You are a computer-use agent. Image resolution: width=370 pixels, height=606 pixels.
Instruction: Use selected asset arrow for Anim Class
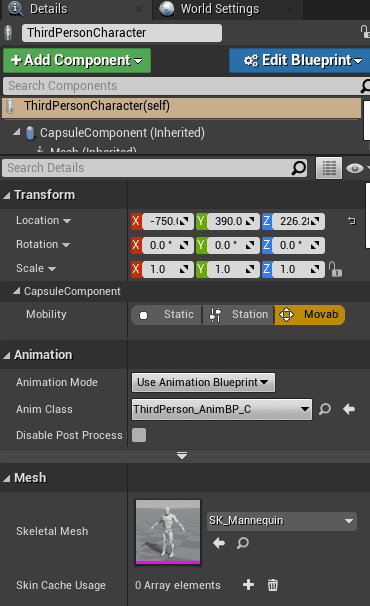(x=349, y=409)
